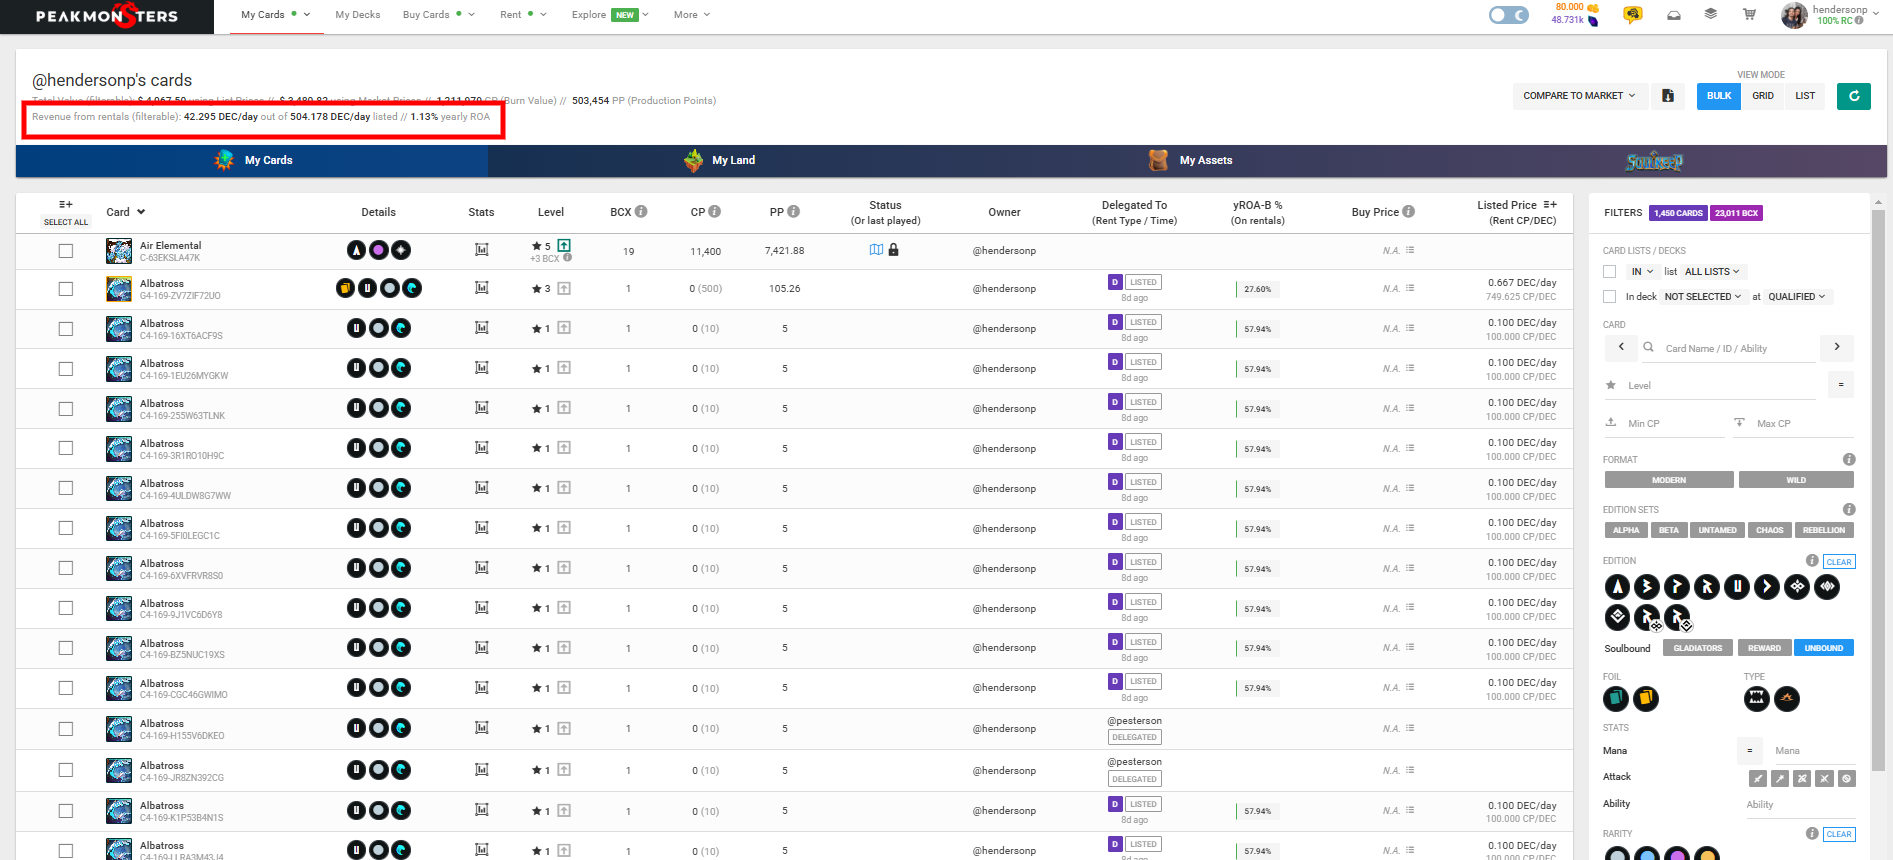Switch to LIST view mode

click(1805, 96)
